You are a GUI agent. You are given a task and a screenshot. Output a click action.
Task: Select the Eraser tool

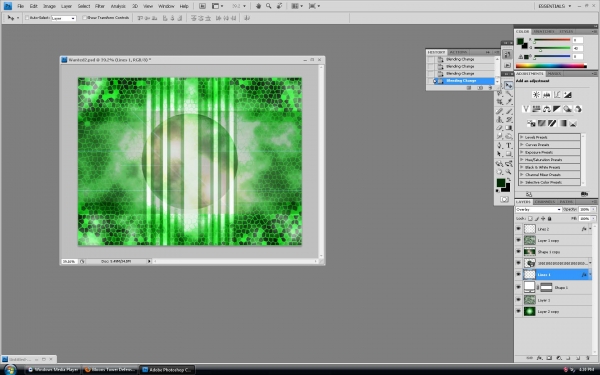tap(500, 128)
